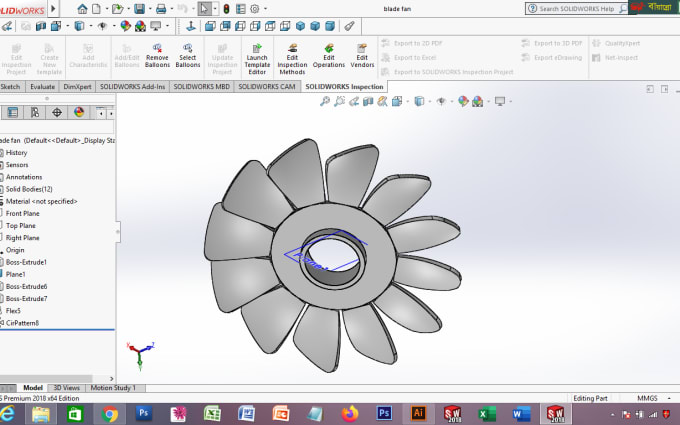Open the SOLIDWORKS Add-Ins tab
Viewport: 680px width, 425px height.
coord(132,87)
